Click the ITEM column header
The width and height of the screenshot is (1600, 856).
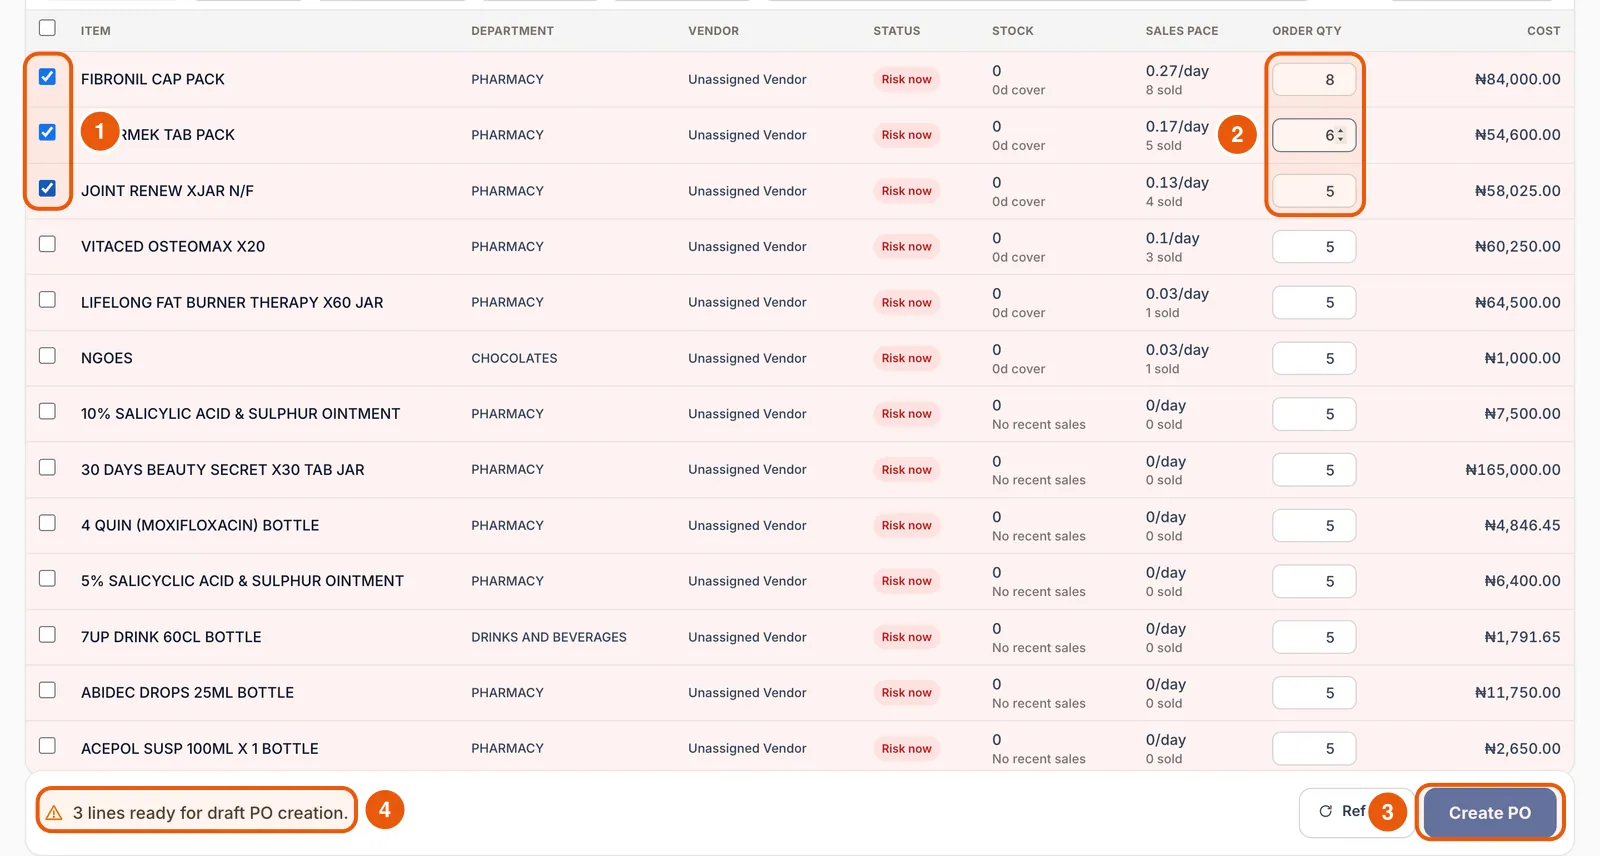tap(96, 31)
